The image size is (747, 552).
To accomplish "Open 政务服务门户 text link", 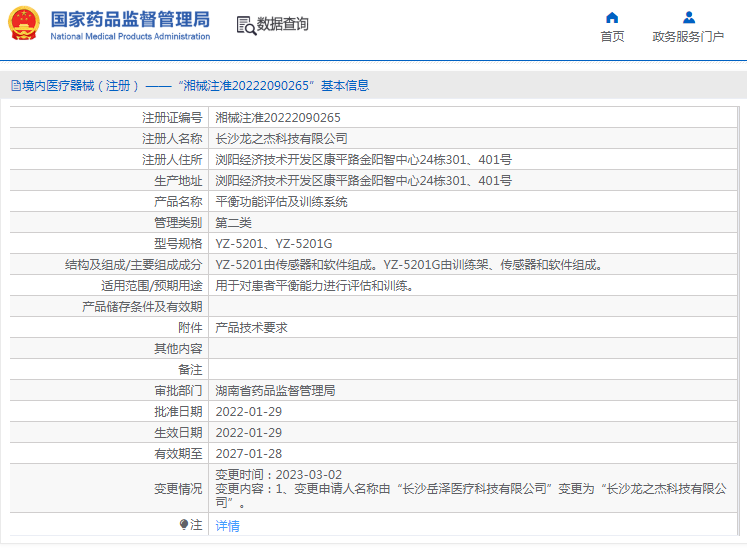I will point(688,36).
